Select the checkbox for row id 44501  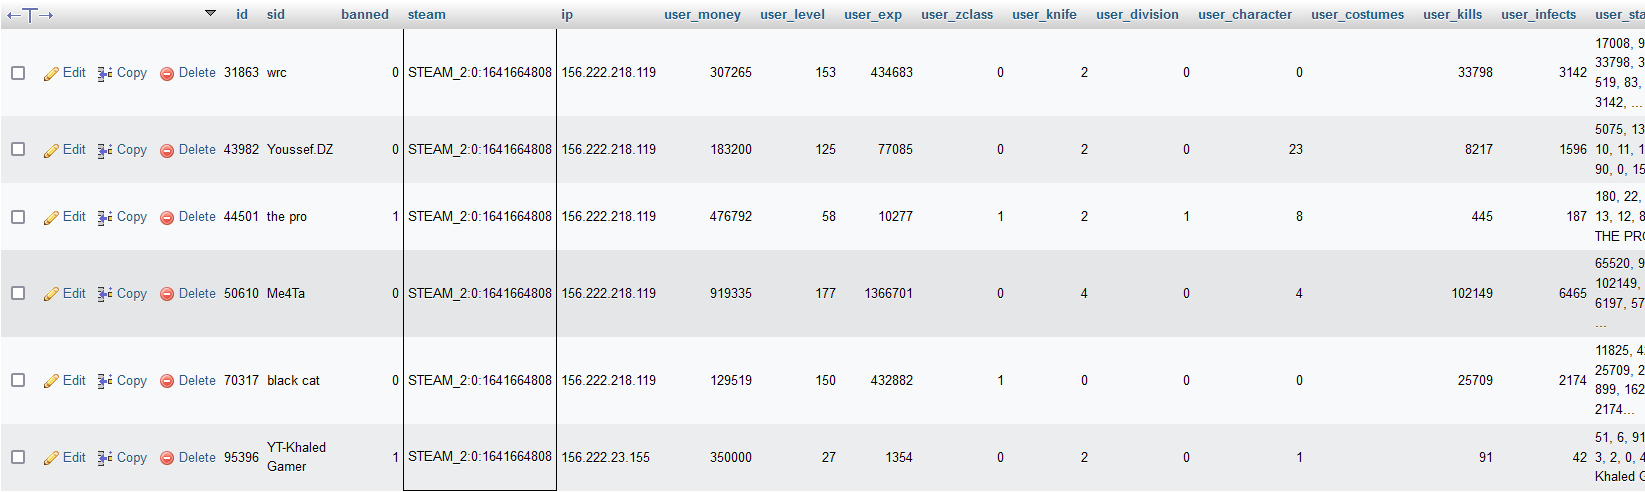click(x=18, y=217)
